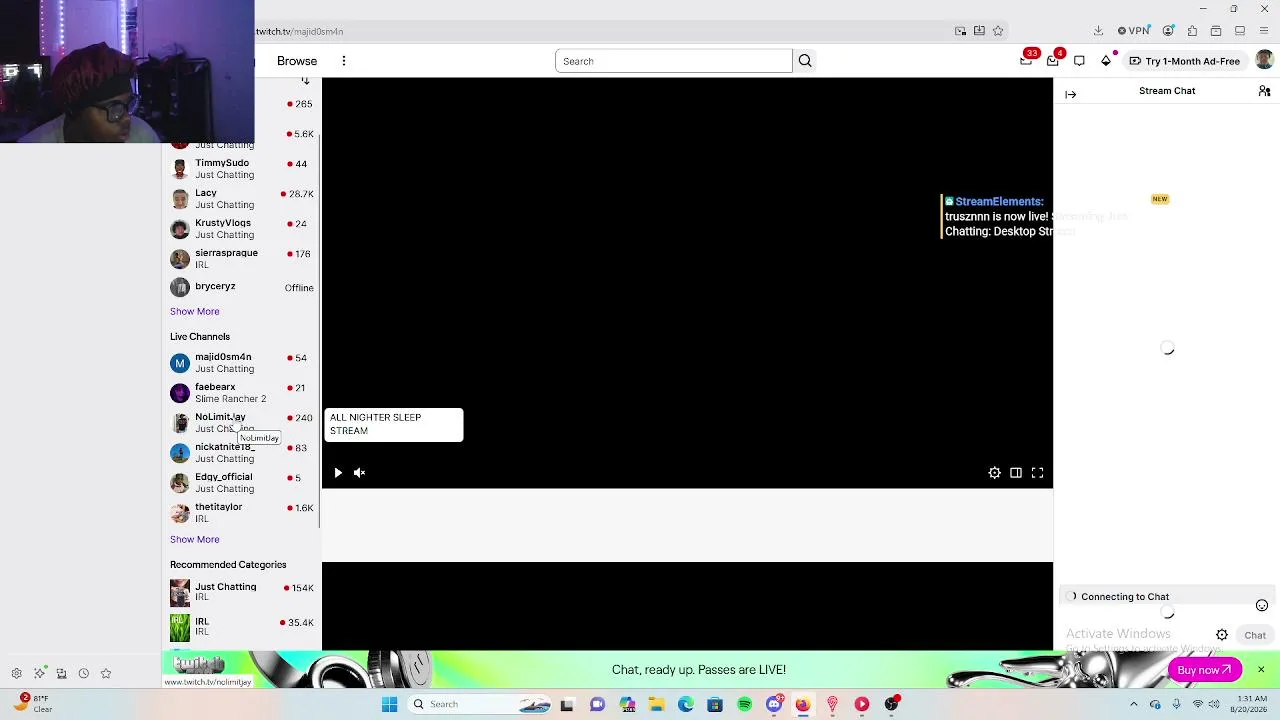Show more live channels
1280x720 pixels.
194,539
